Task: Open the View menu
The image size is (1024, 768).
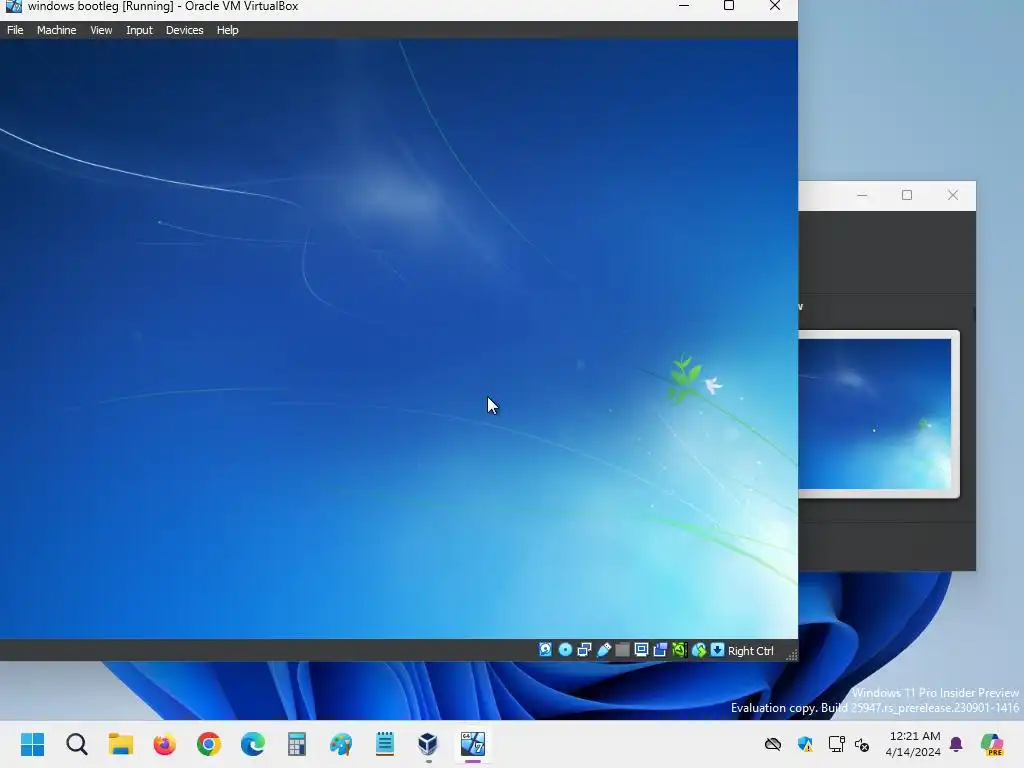Action: (101, 30)
